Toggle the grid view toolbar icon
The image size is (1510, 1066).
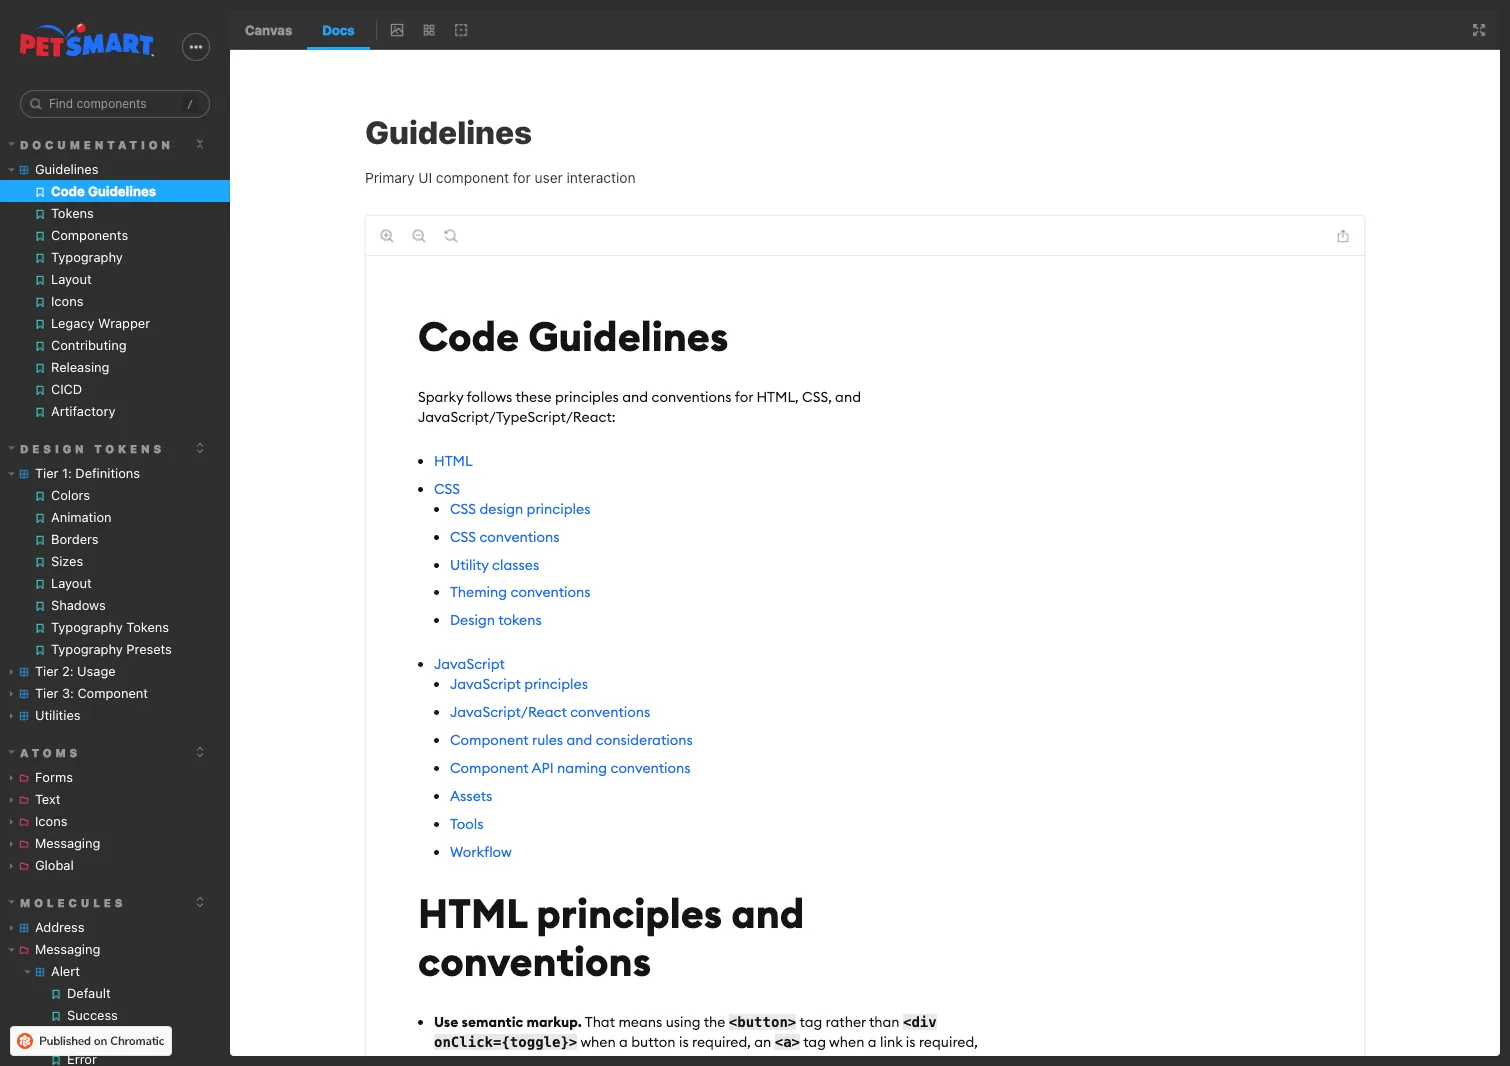[429, 30]
